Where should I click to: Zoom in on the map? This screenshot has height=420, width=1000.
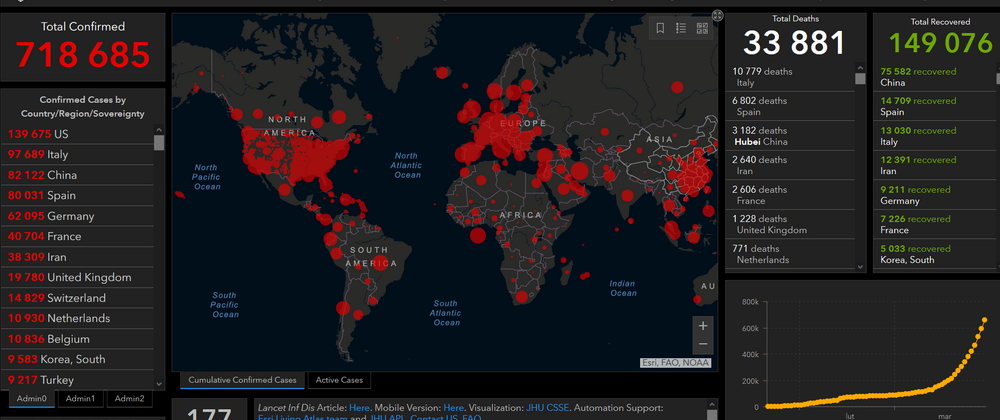coord(703,326)
